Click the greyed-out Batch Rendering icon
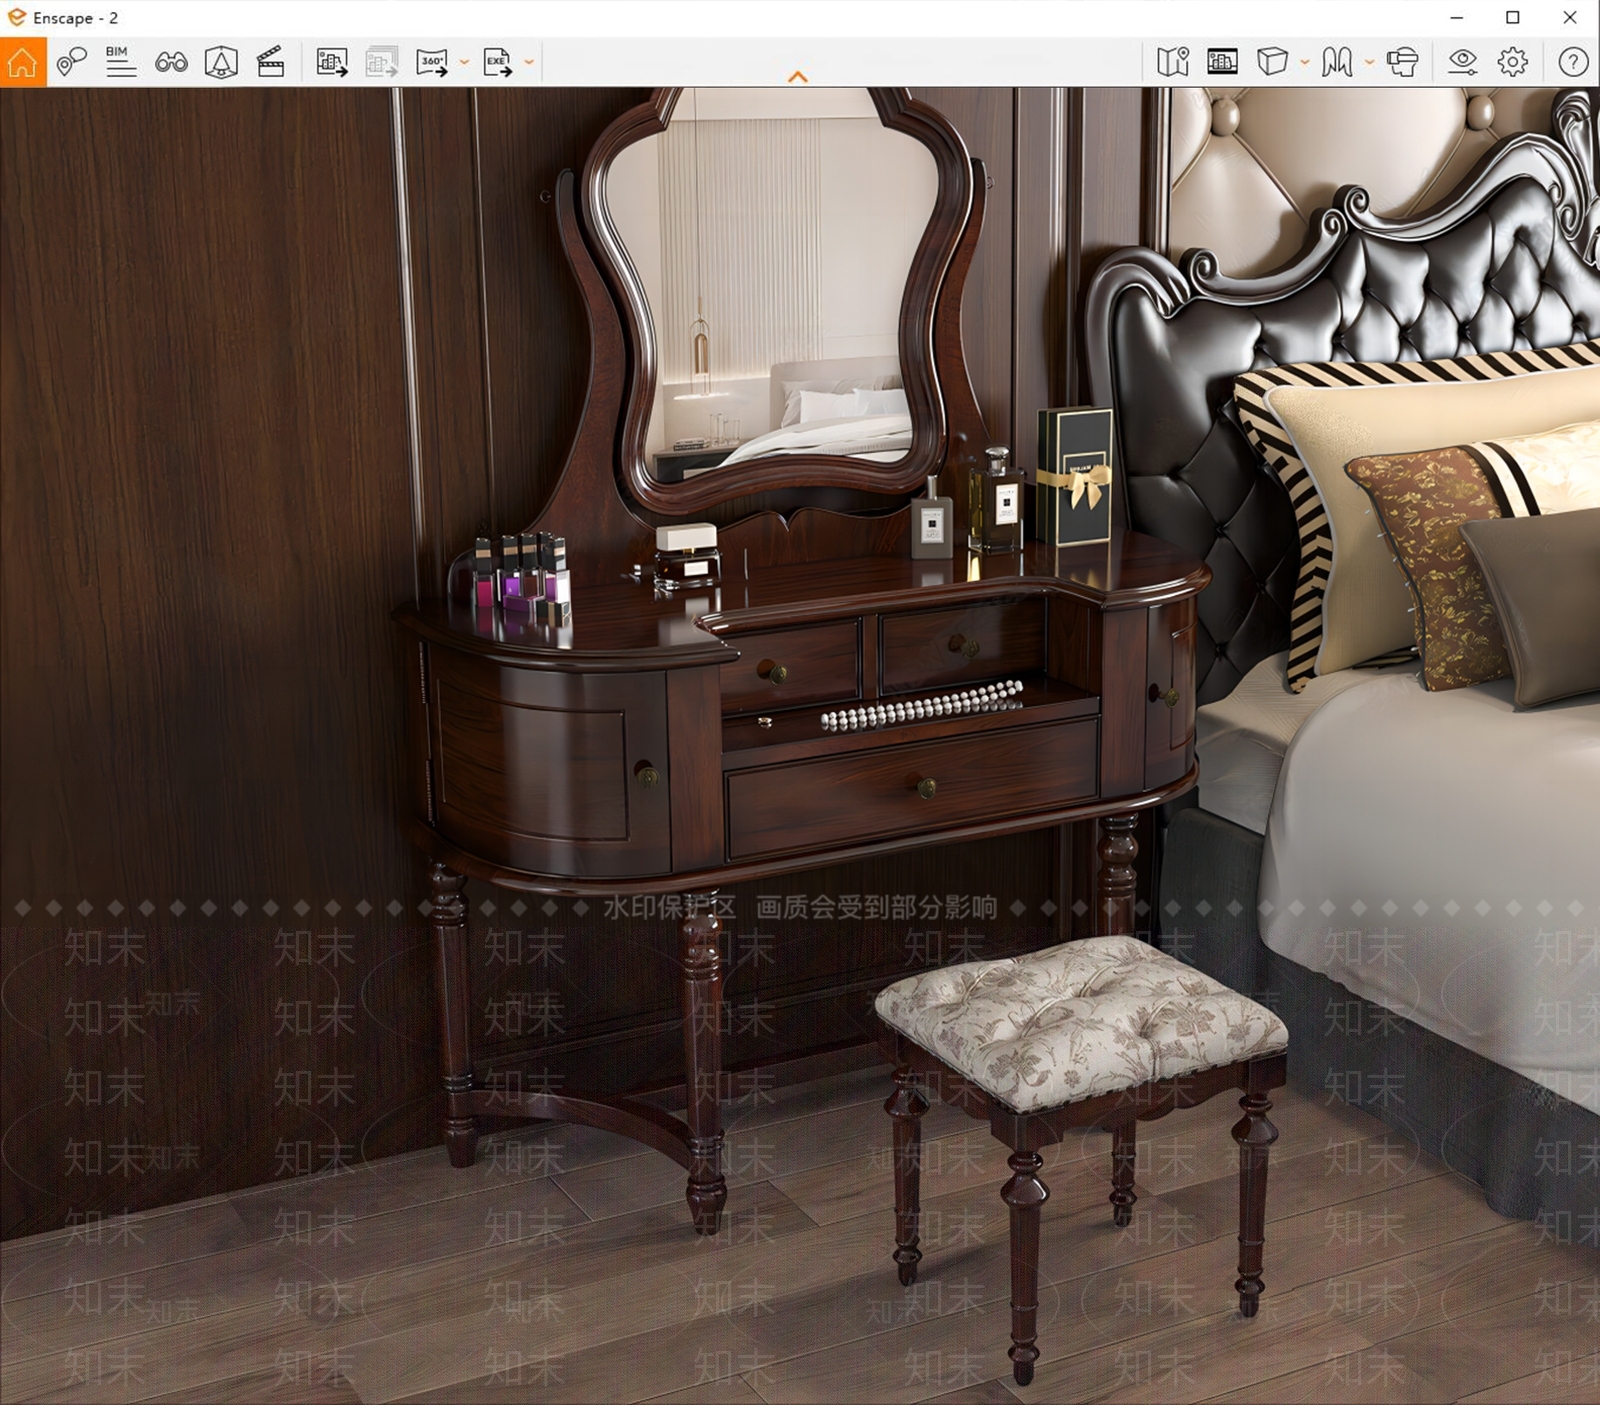This screenshot has height=1405, width=1600. pos(381,62)
